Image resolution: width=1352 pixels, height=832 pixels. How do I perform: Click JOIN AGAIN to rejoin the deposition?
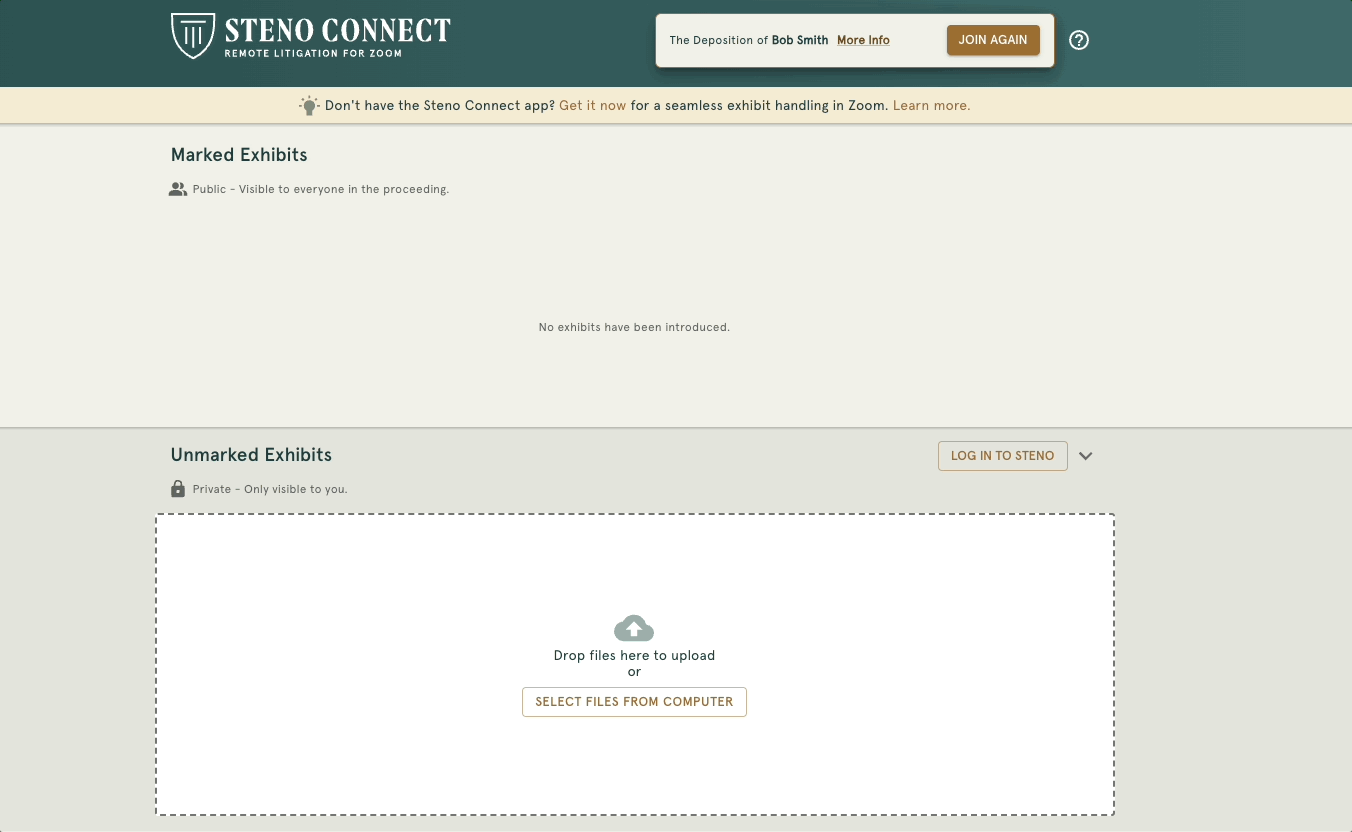[993, 40]
